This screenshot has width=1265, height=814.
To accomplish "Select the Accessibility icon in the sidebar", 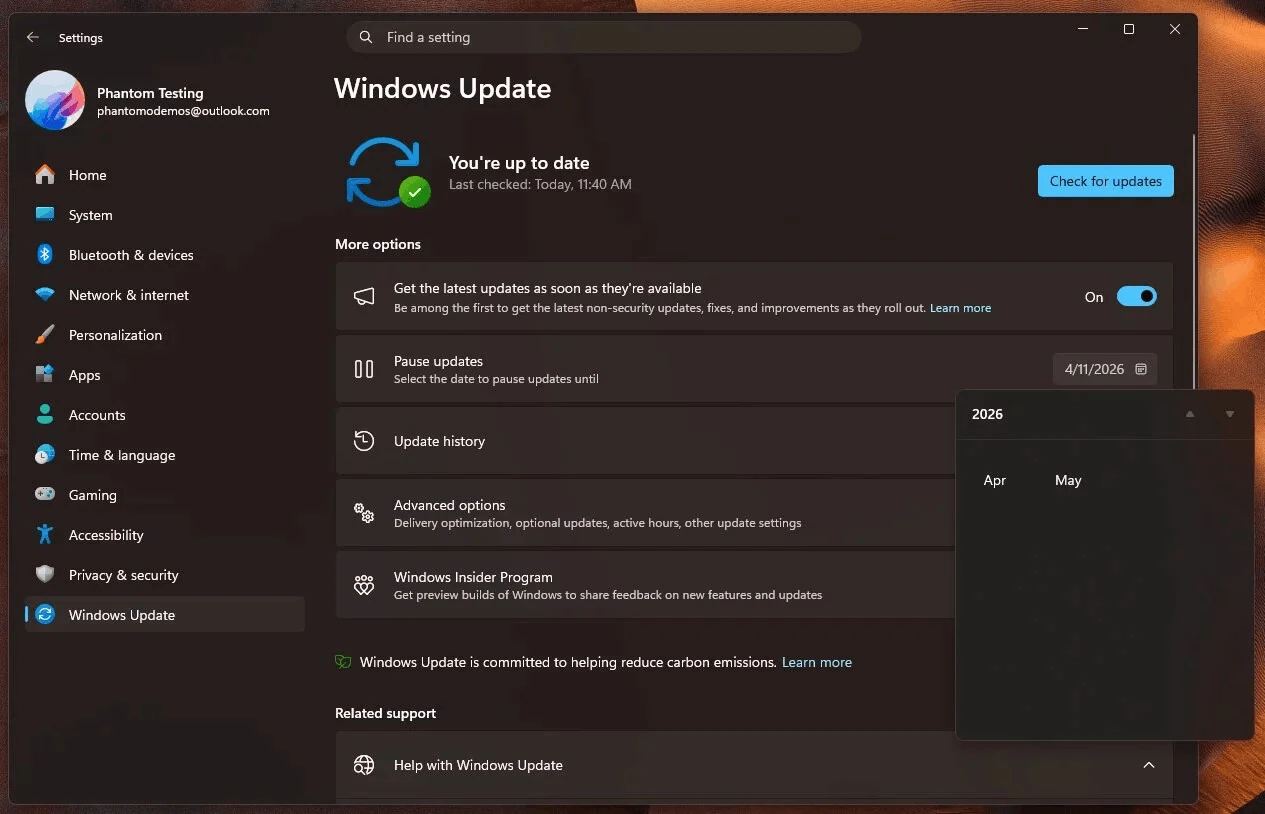I will click(x=45, y=535).
